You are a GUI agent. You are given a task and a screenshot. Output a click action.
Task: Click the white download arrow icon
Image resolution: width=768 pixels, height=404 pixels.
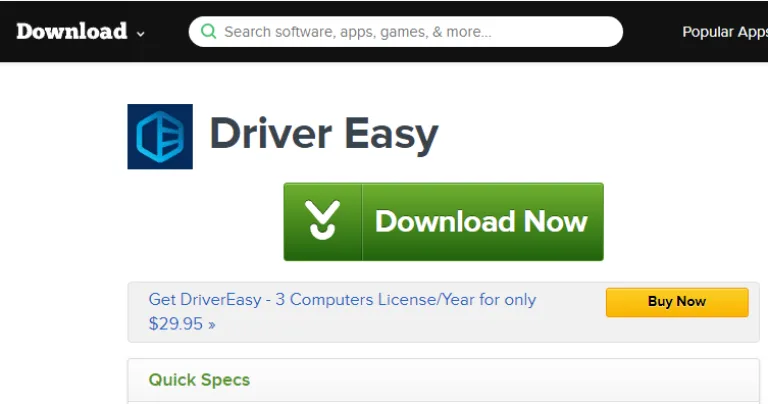[322, 220]
